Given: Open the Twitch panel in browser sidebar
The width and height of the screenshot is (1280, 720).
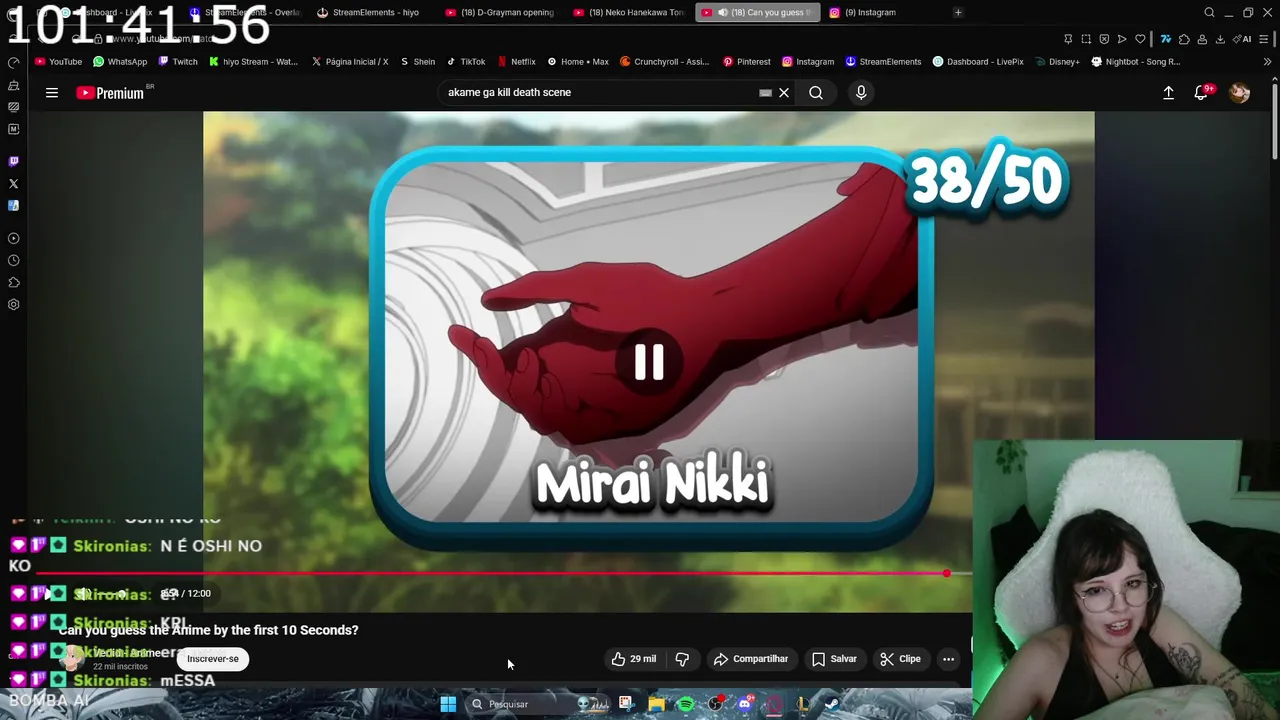Looking at the screenshot, I should tap(13, 161).
